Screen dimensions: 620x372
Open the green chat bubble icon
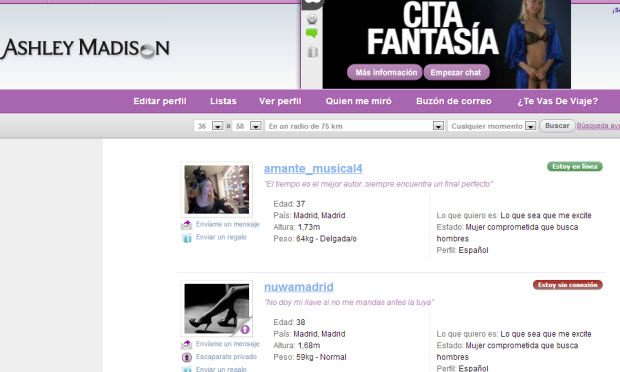tap(312, 34)
